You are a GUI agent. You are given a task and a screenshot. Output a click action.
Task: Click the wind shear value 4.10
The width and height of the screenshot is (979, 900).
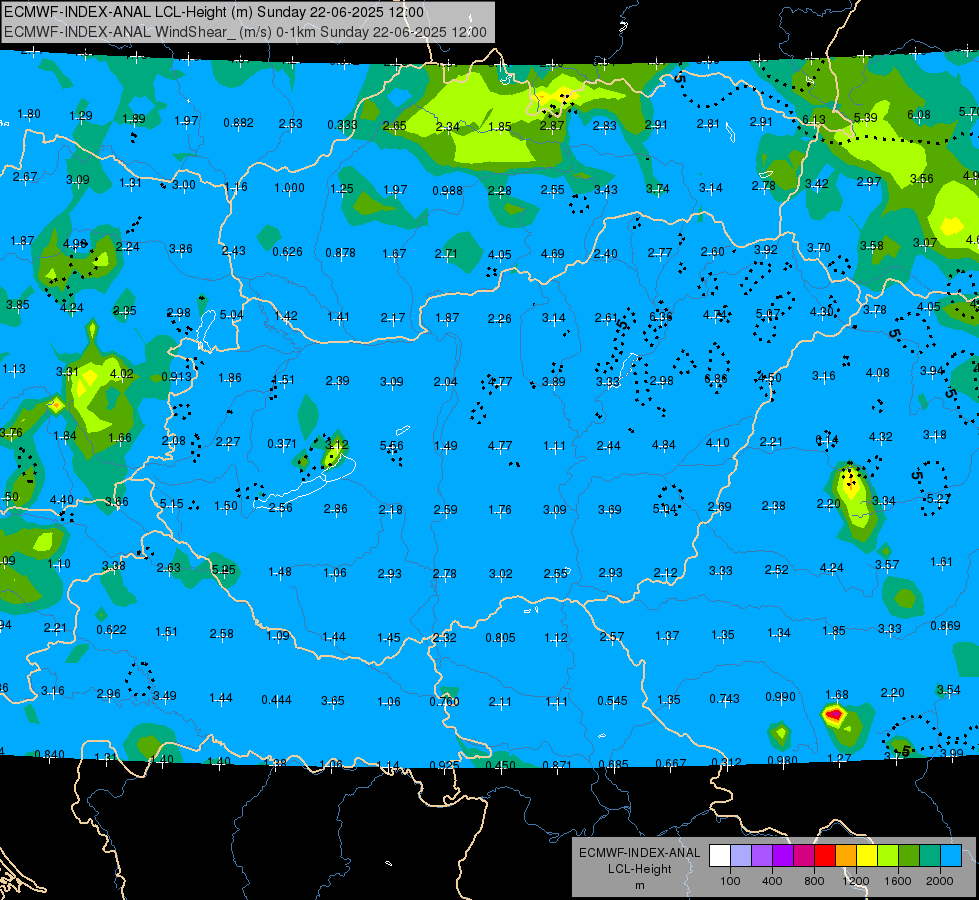tap(717, 443)
